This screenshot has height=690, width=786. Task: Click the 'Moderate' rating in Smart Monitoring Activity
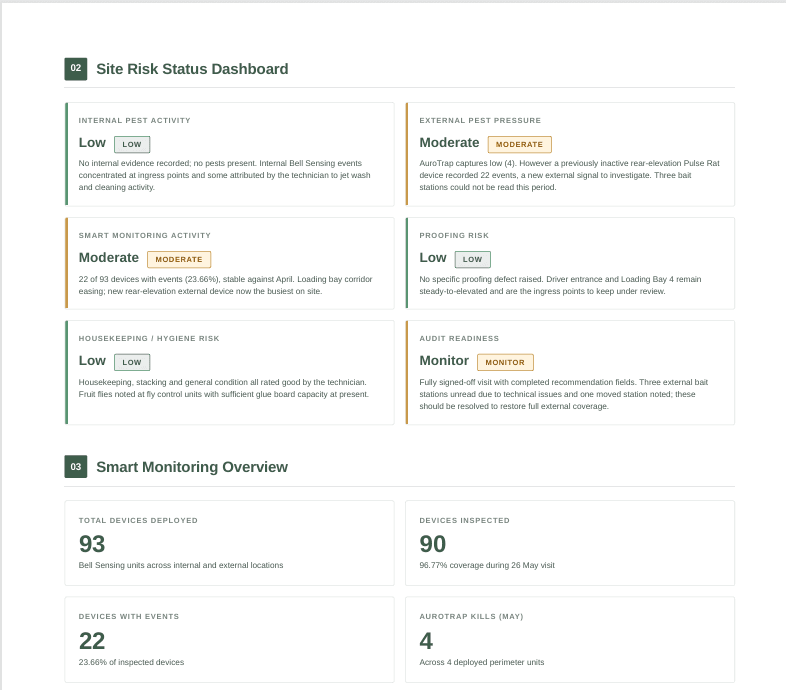pyautogui.click(x=109, y=258)
